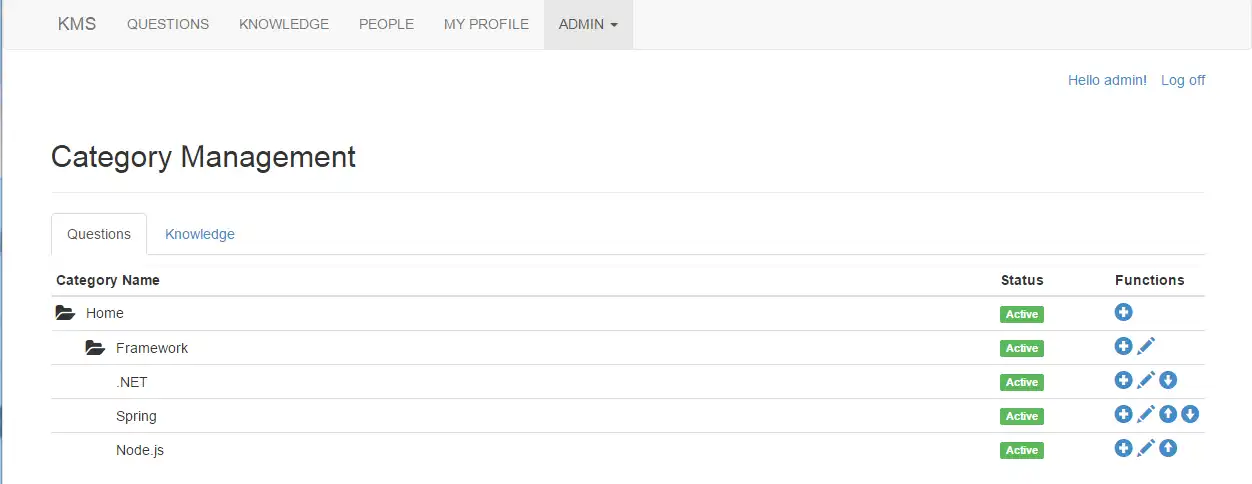Open PEOPLE page from navbar

pyautogui.click(x=386, y=24)
